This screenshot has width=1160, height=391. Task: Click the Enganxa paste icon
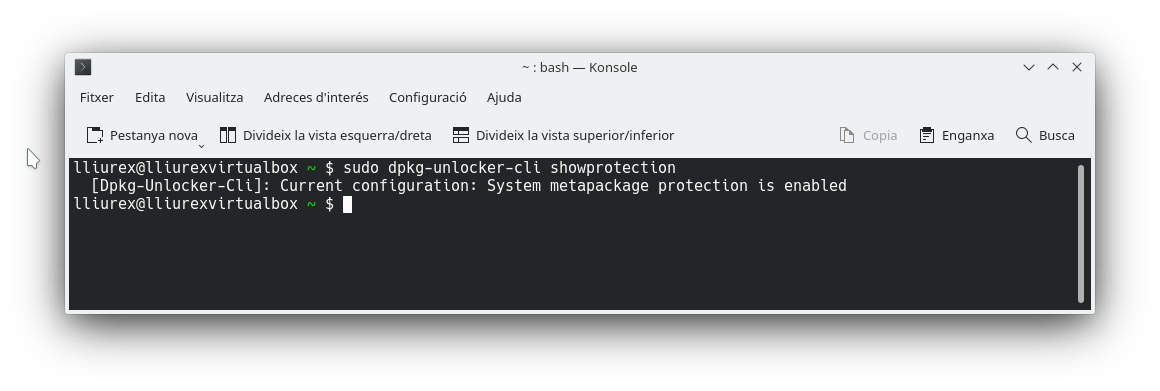click(926, 135)
